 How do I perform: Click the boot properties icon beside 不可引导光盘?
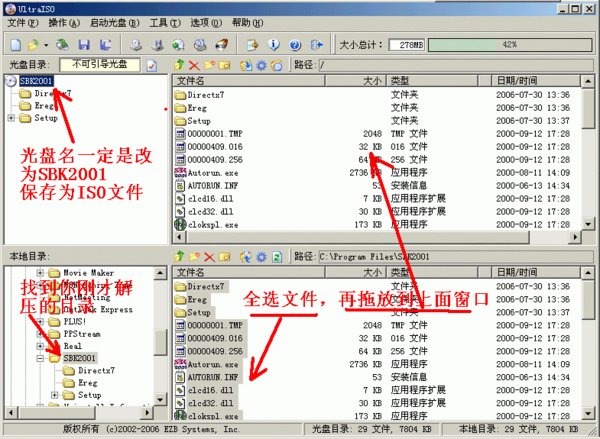pyautogui.click(x=152, y=65)
